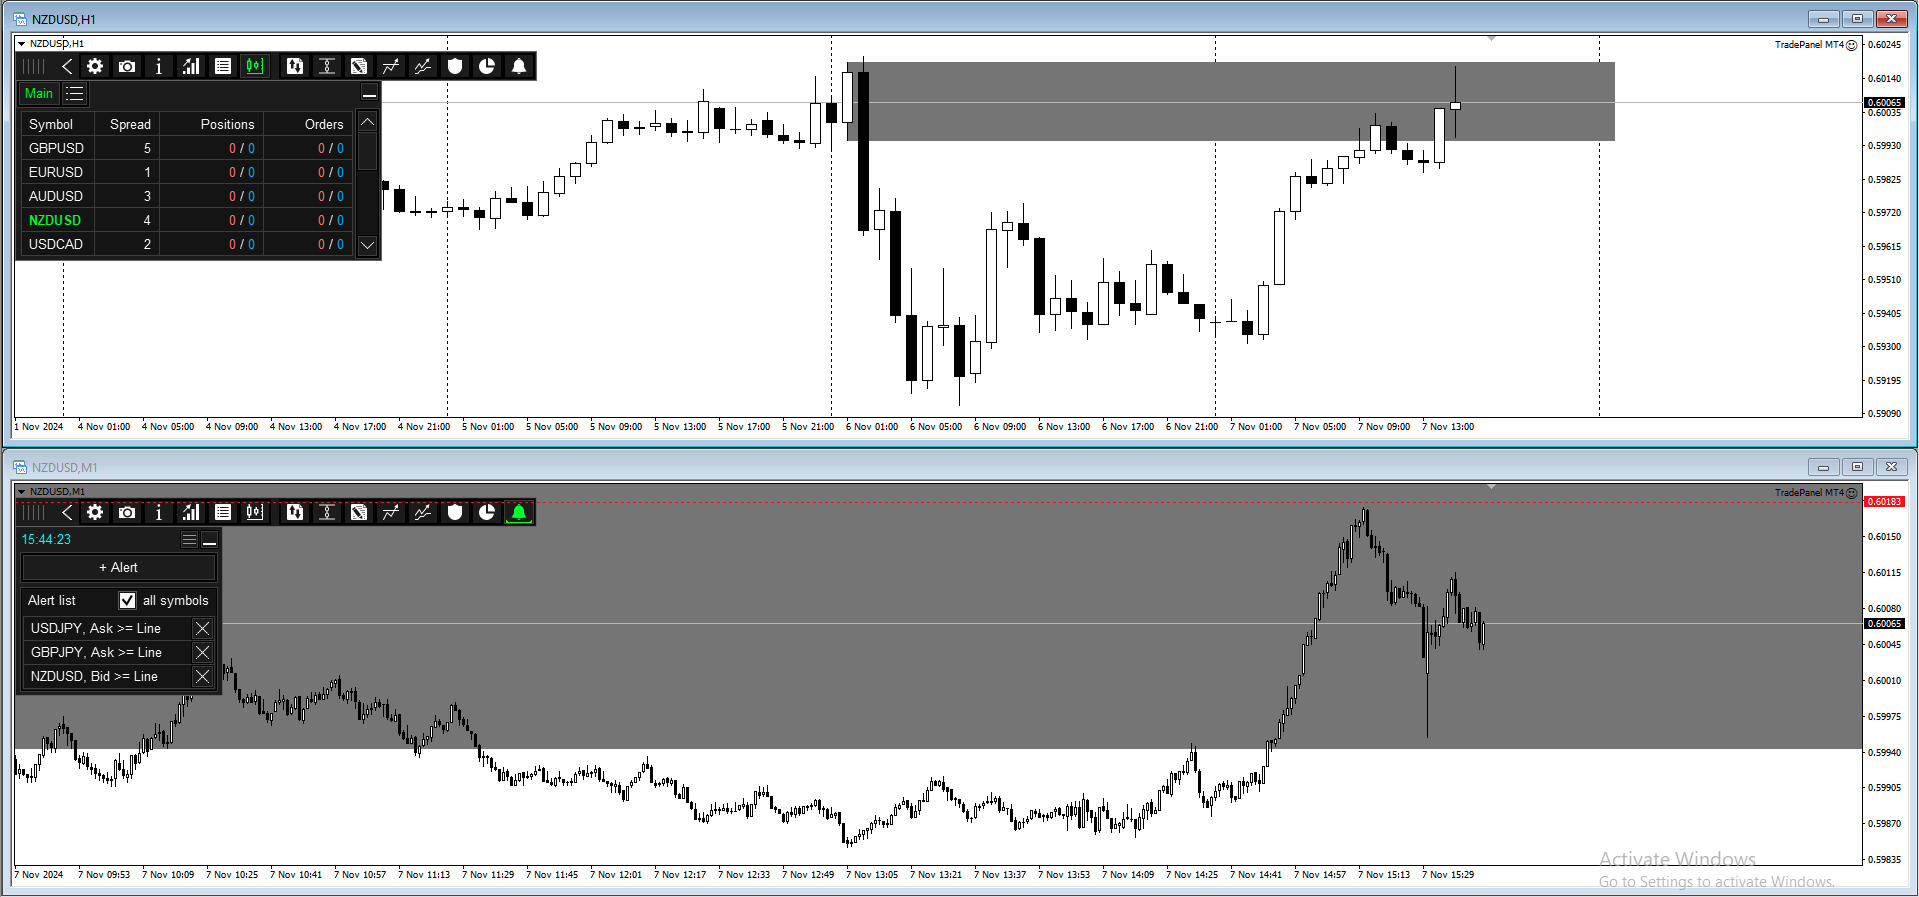
Task: Click the symbols list scroll-up arrow
Action: coord(368,122)
